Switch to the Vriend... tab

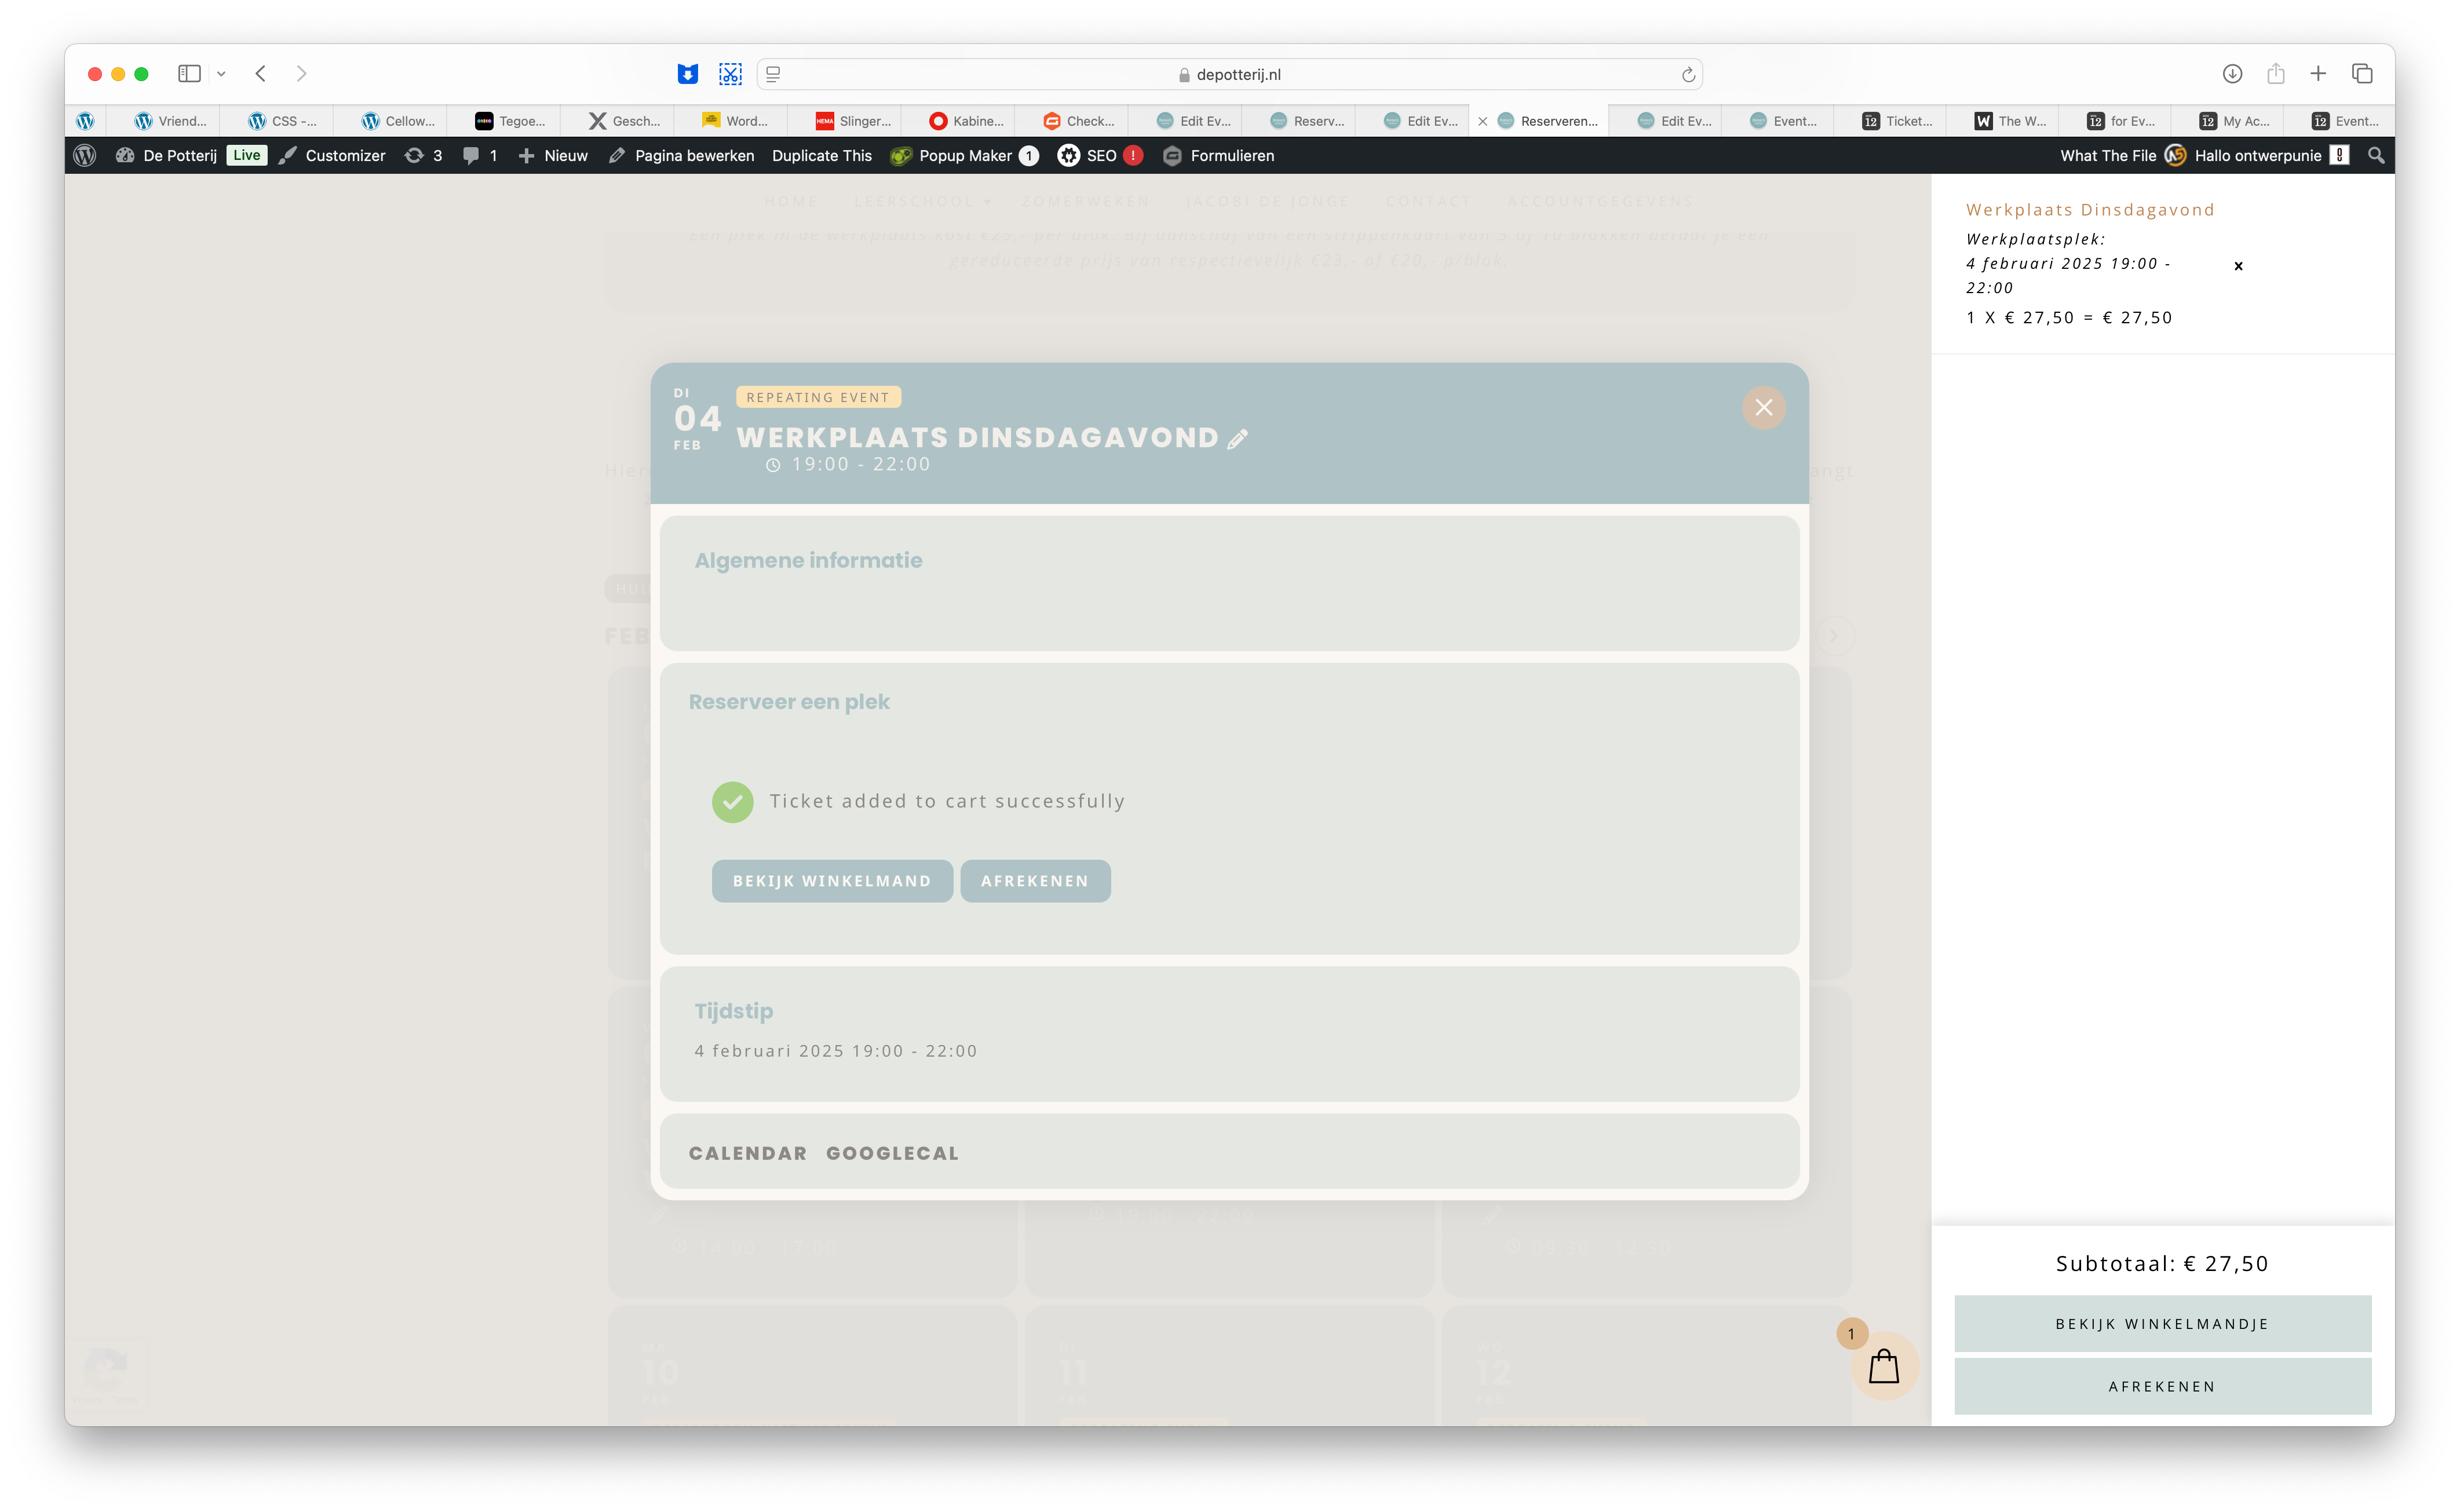[170, 121]
